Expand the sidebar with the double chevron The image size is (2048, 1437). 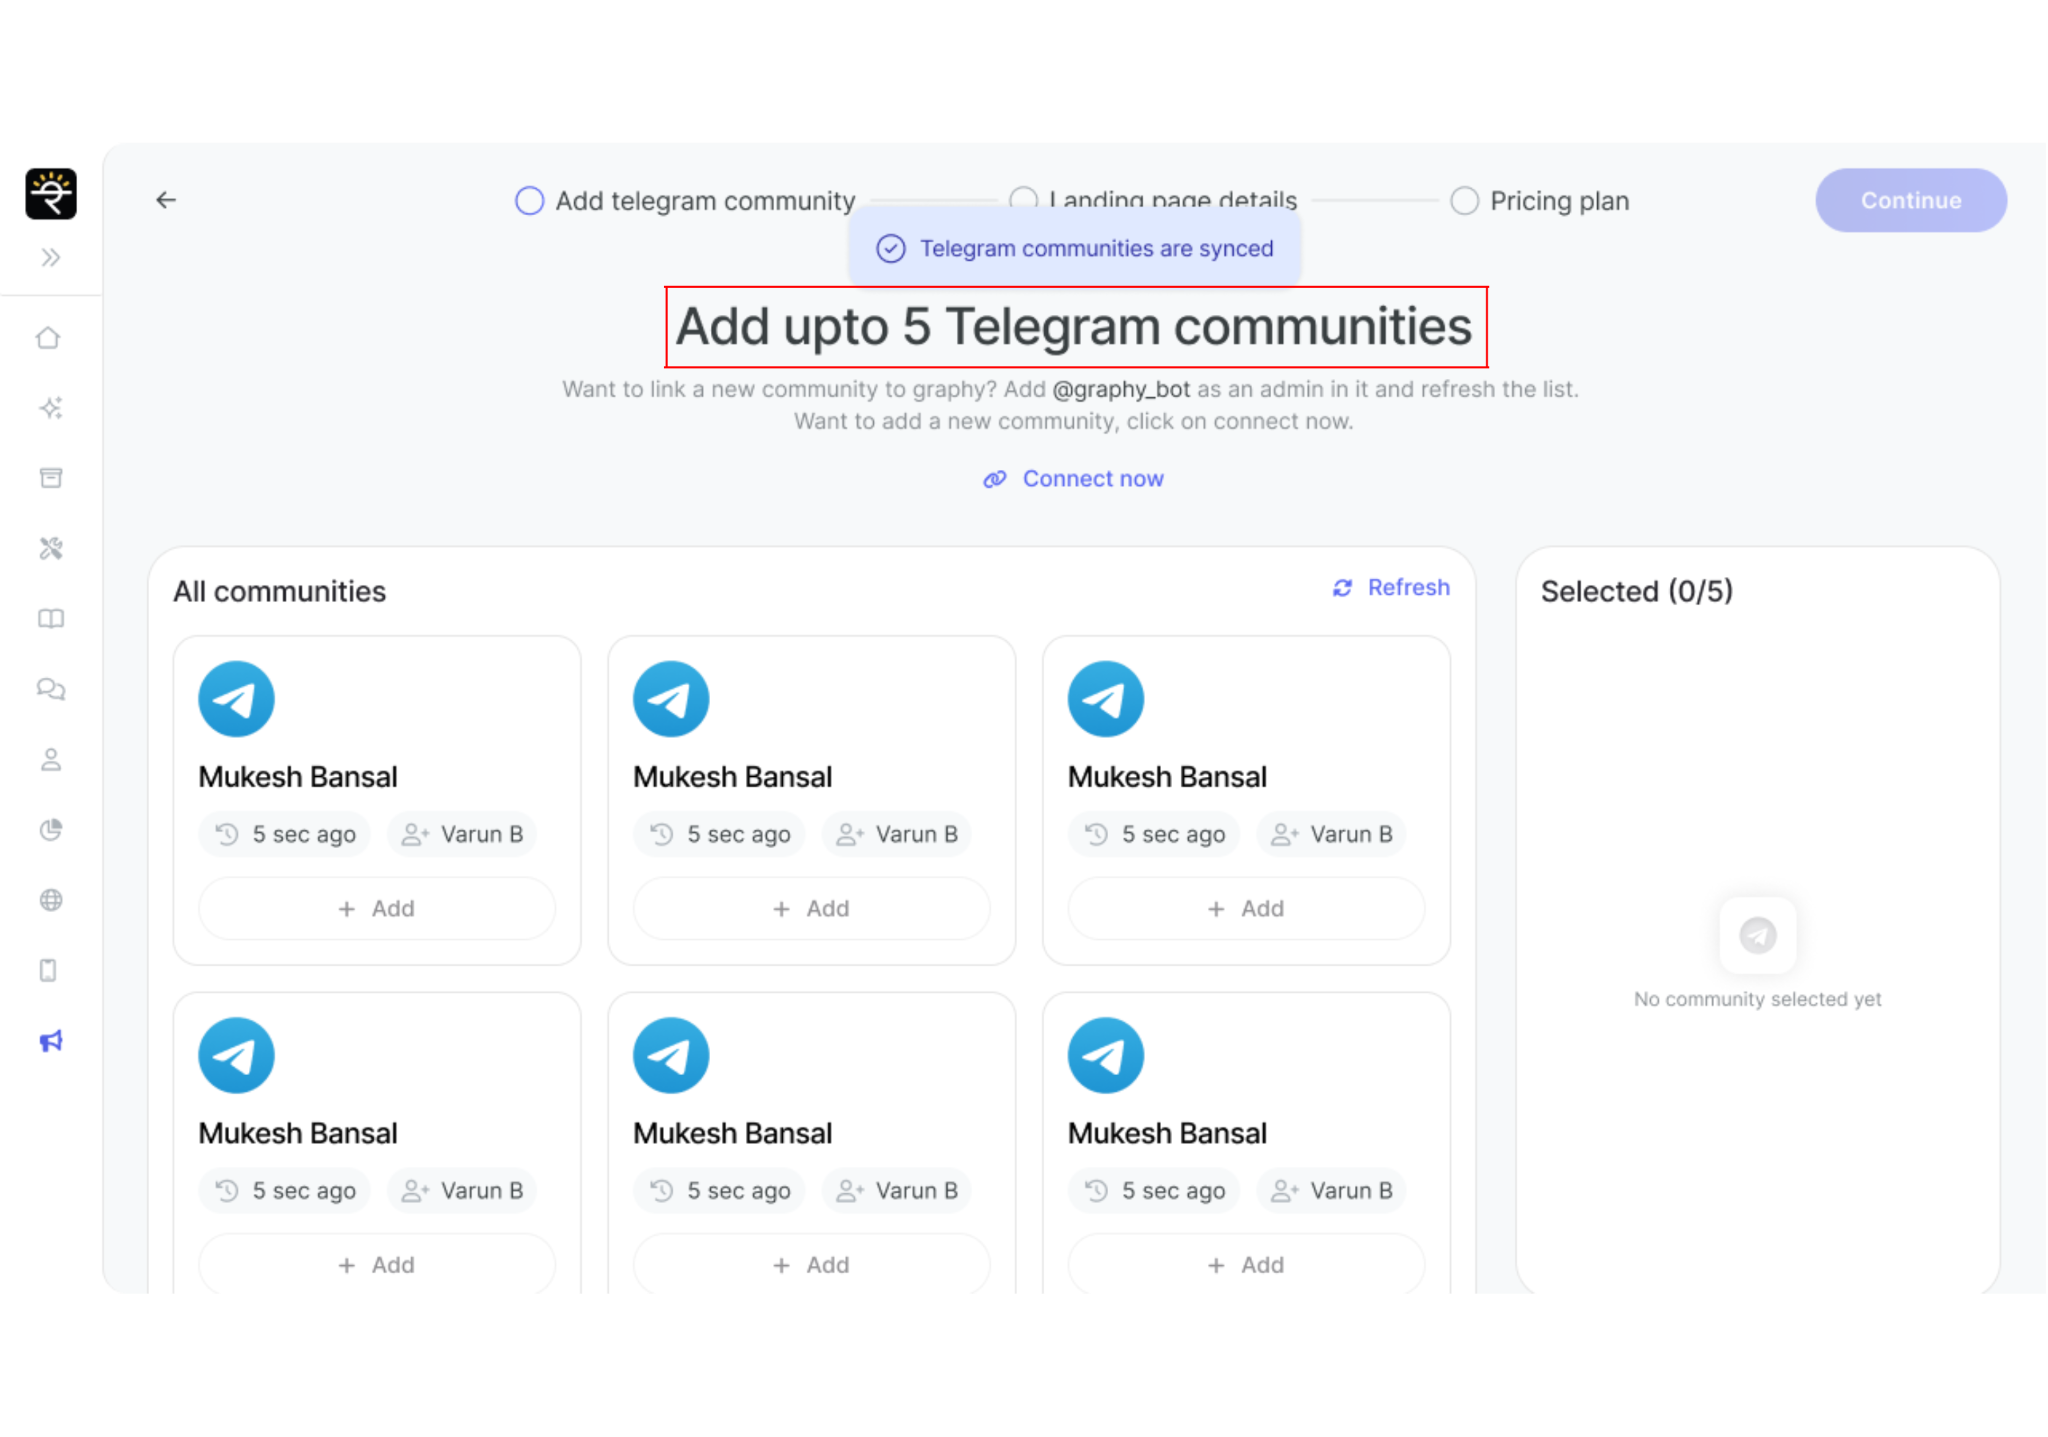pos(51,258)
